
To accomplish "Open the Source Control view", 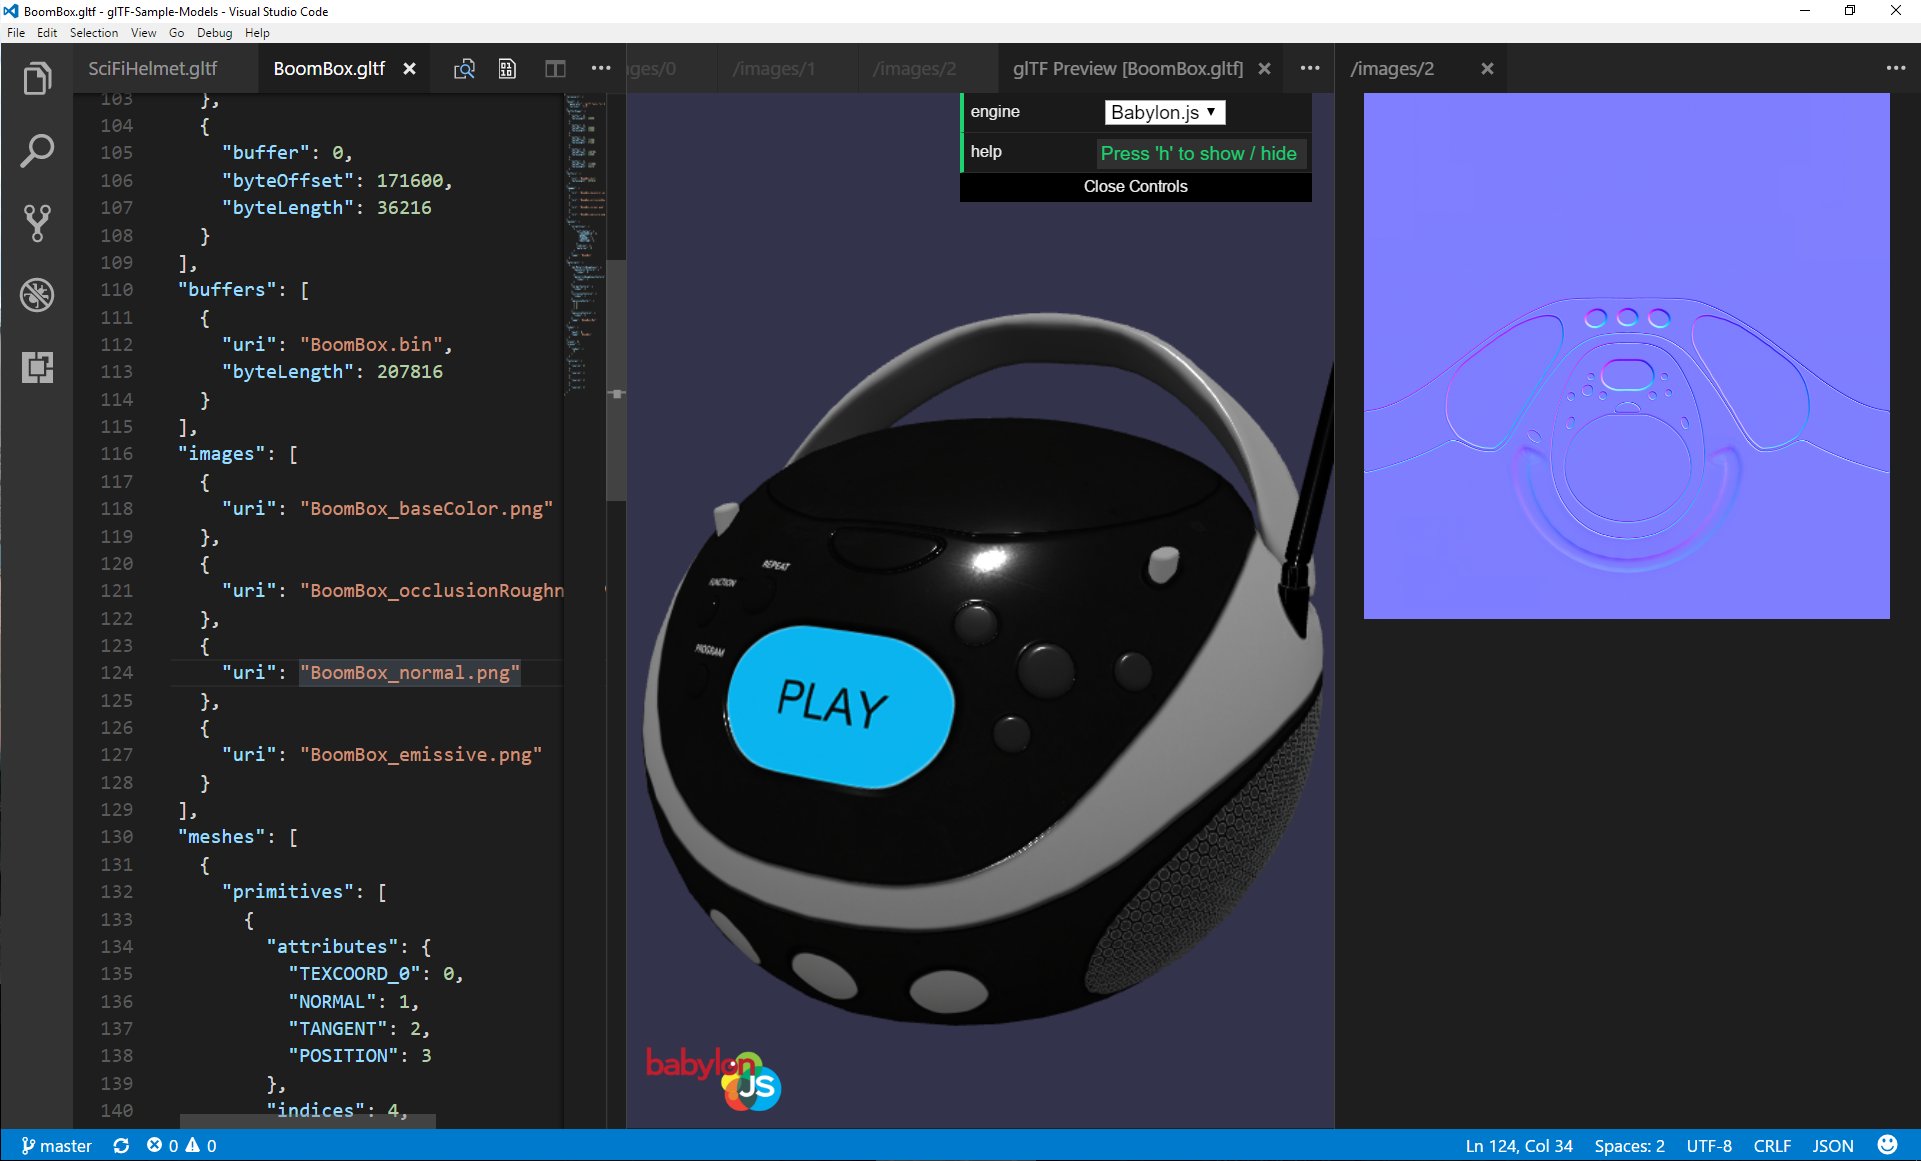I will [37, 223].
